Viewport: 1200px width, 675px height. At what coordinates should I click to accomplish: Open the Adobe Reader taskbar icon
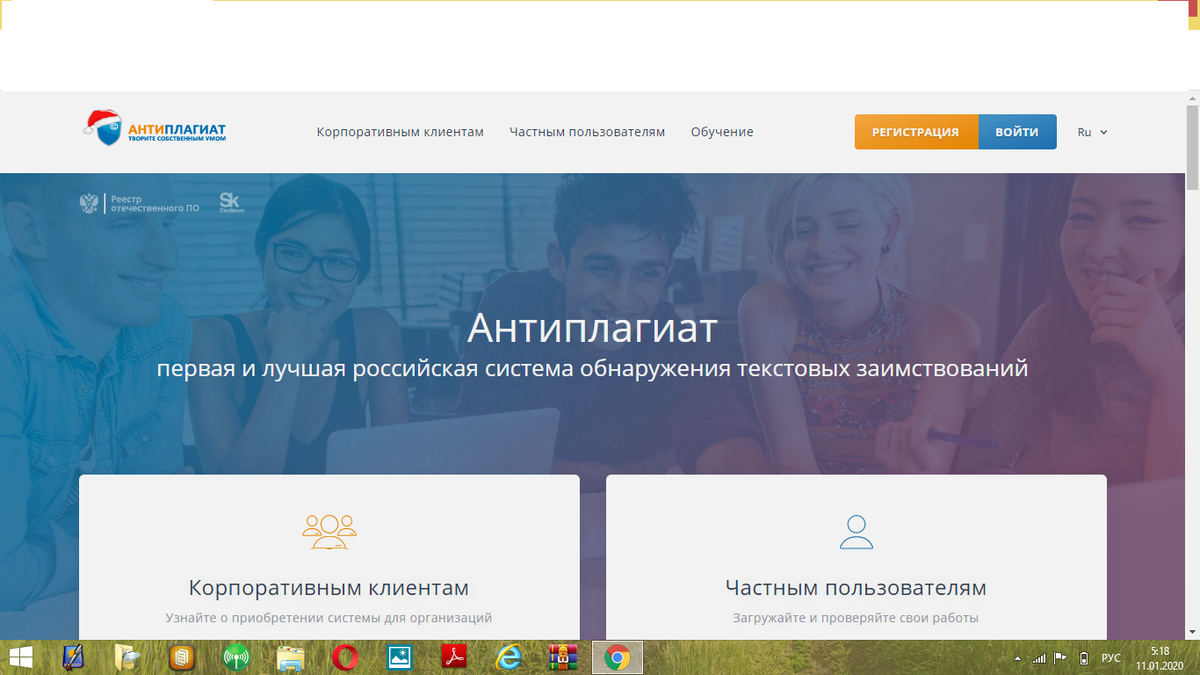[454, 657]
